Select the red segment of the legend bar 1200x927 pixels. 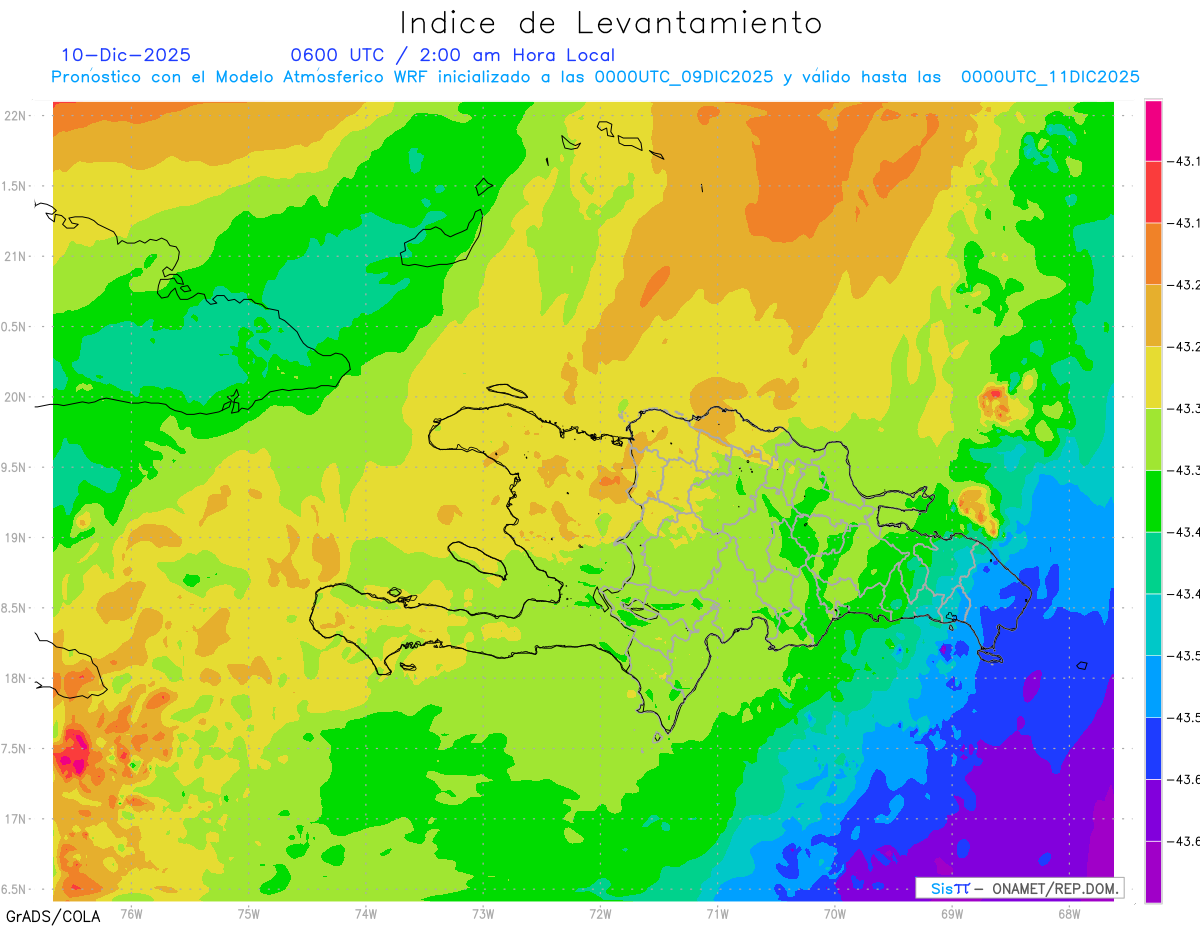pos(1153,192)
